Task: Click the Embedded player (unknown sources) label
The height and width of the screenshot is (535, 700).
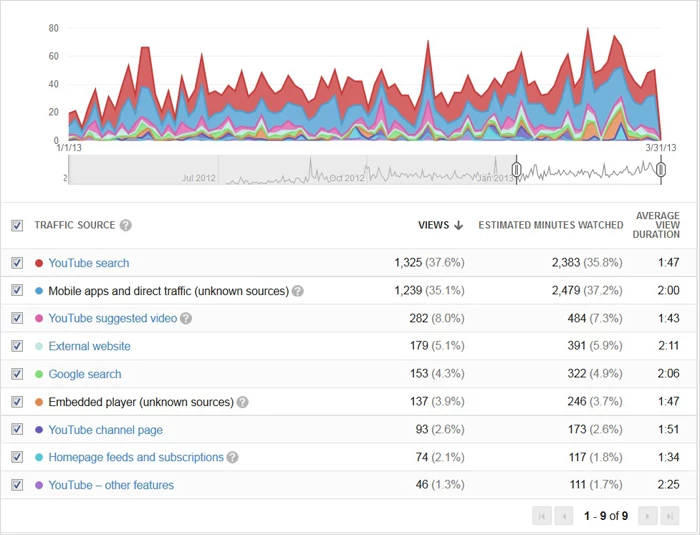Action: (x=141, y=402)
